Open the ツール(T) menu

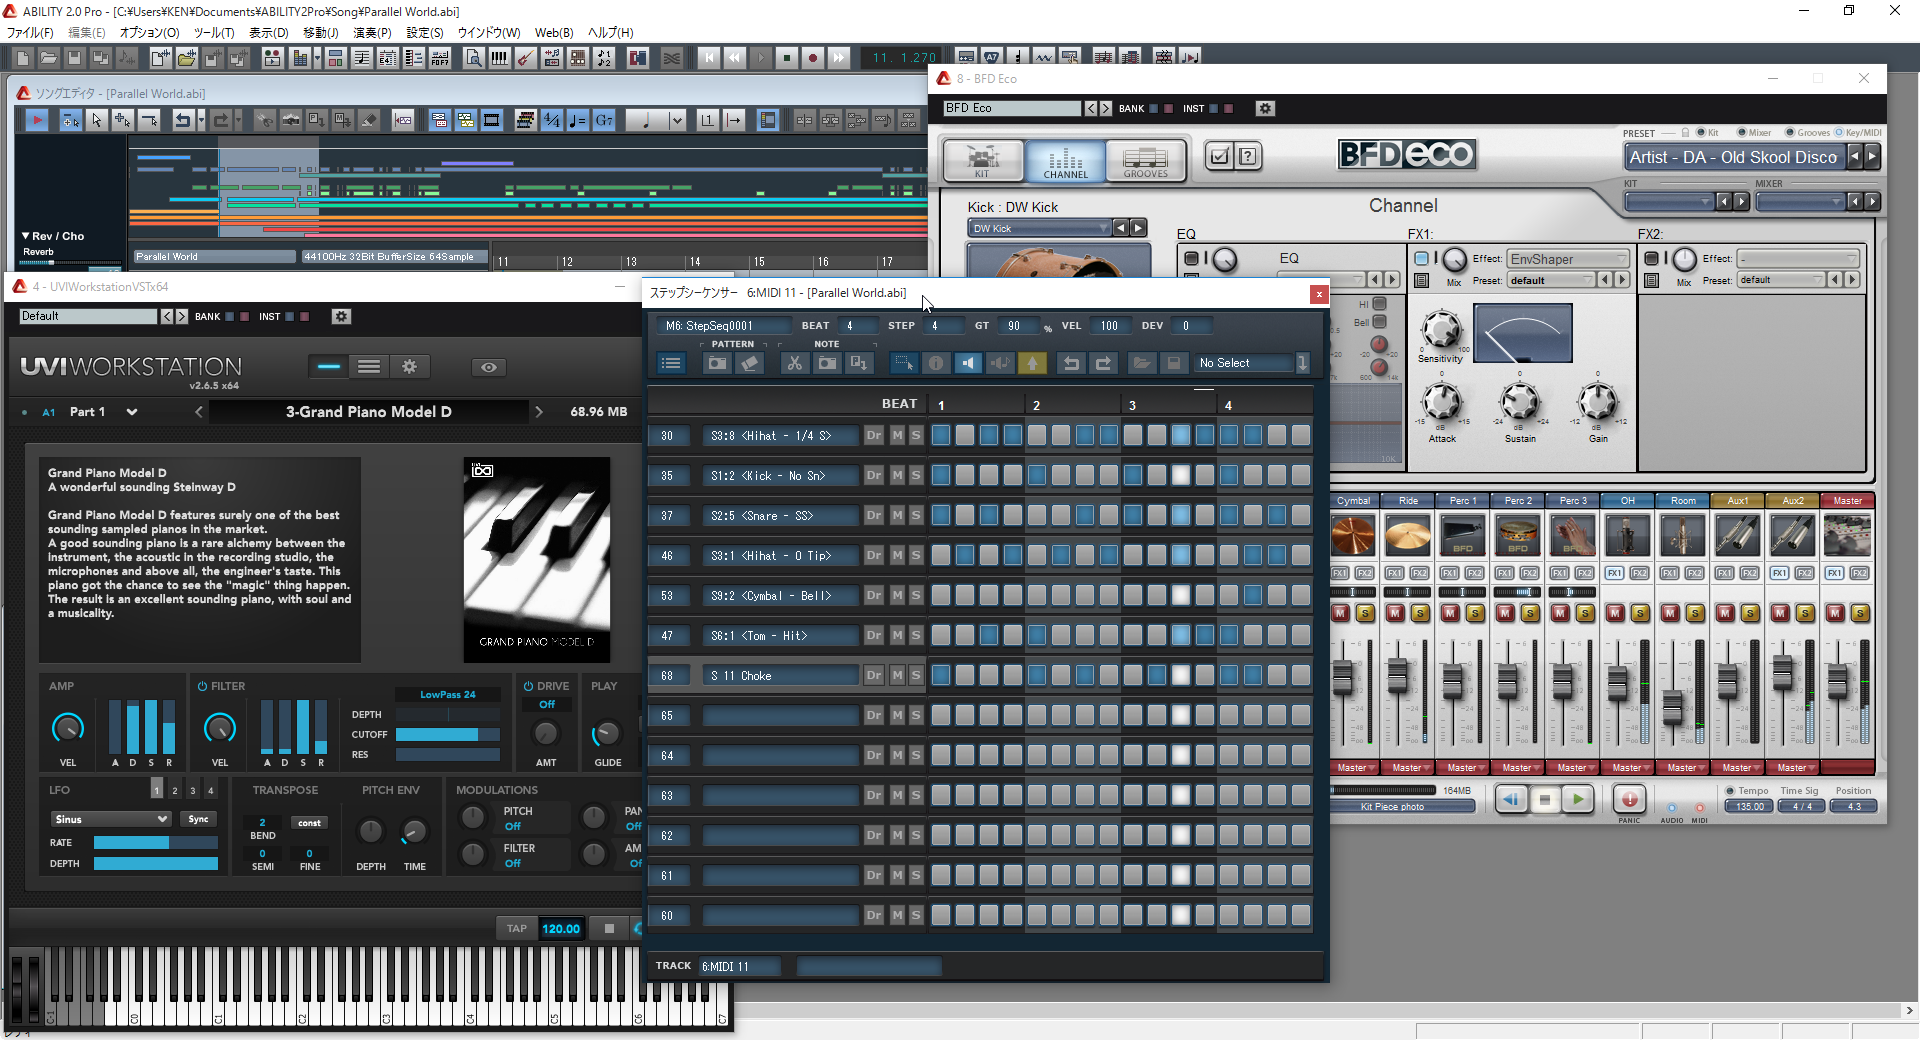214,32
